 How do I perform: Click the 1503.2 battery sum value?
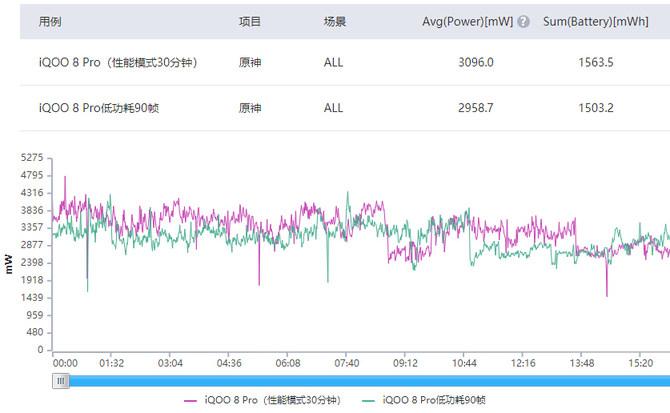point(596,108)
